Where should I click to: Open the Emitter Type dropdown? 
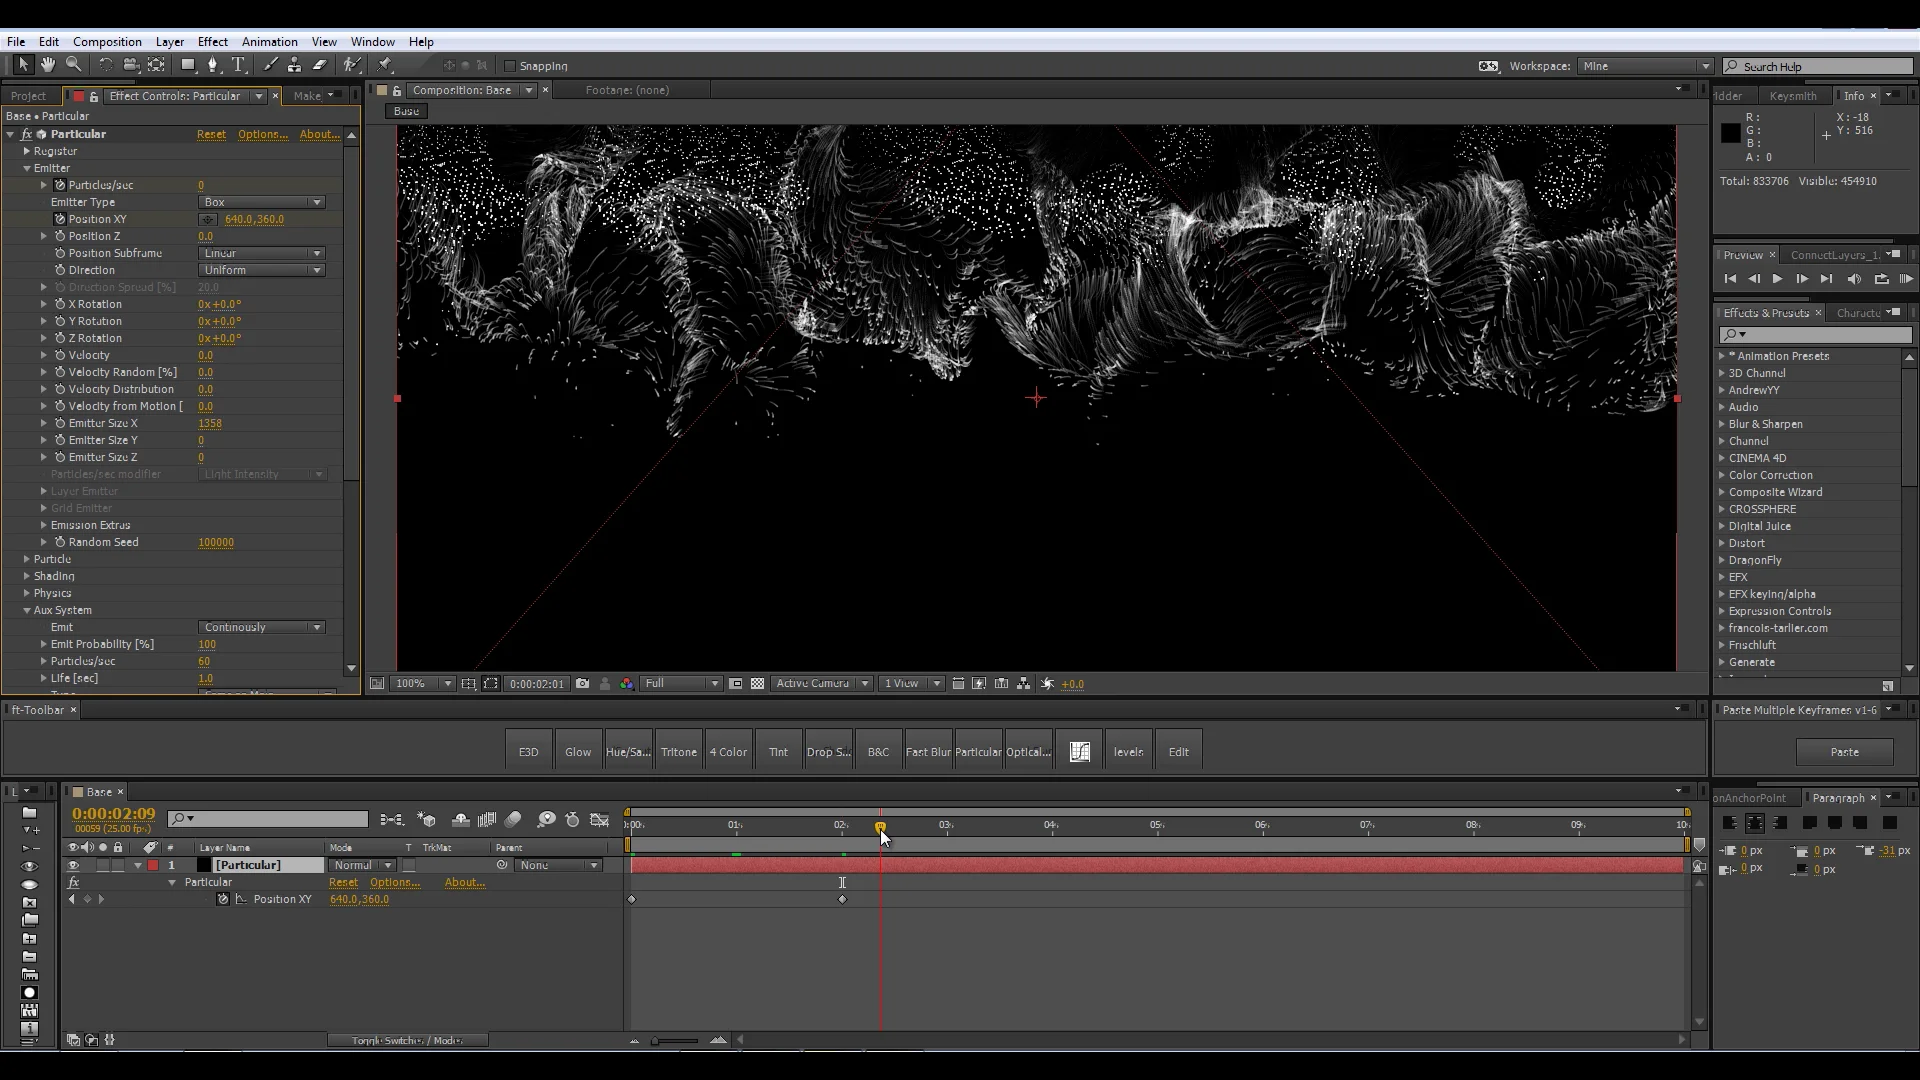point(260,202)
